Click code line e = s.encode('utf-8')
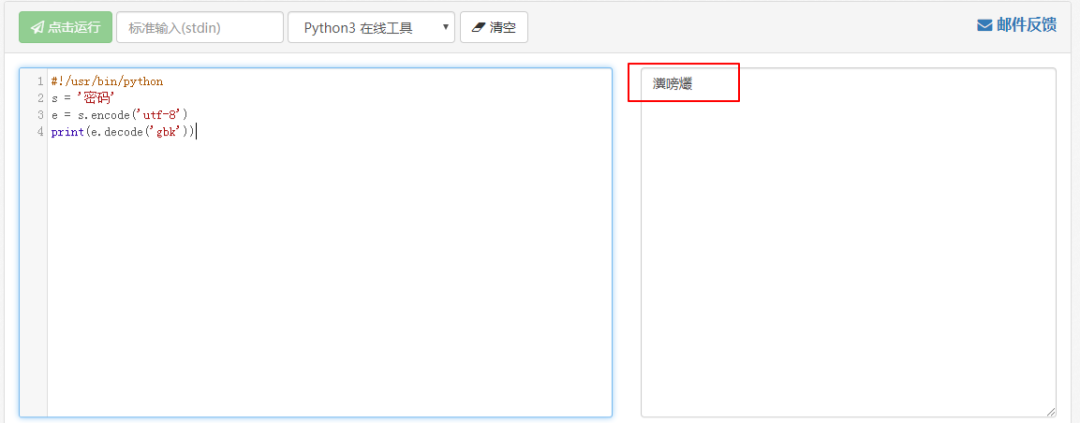Viewport: 1080px width, 423px height. click(119, 114)
